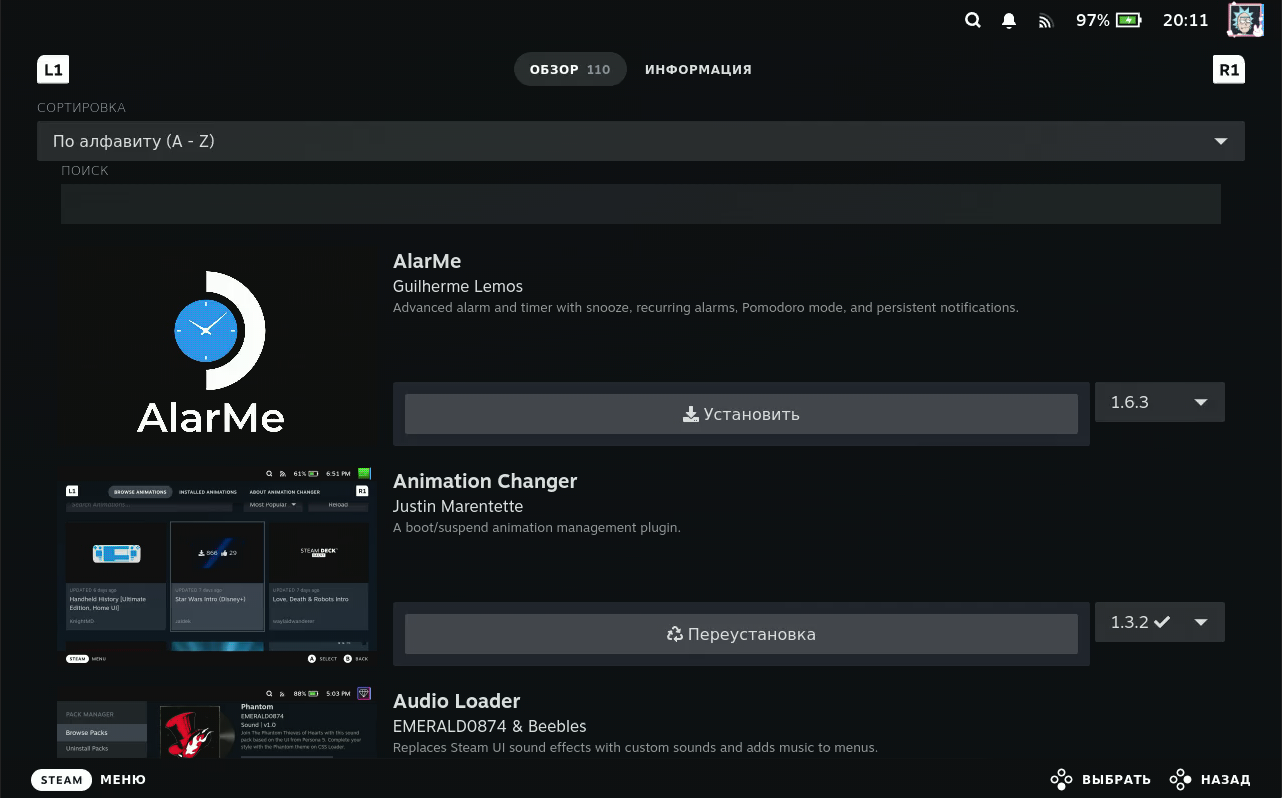This screenshot has width=1282, height=798.
Task: Click the R1 shoulder button icon
Action: click(x=1228, y=70)
